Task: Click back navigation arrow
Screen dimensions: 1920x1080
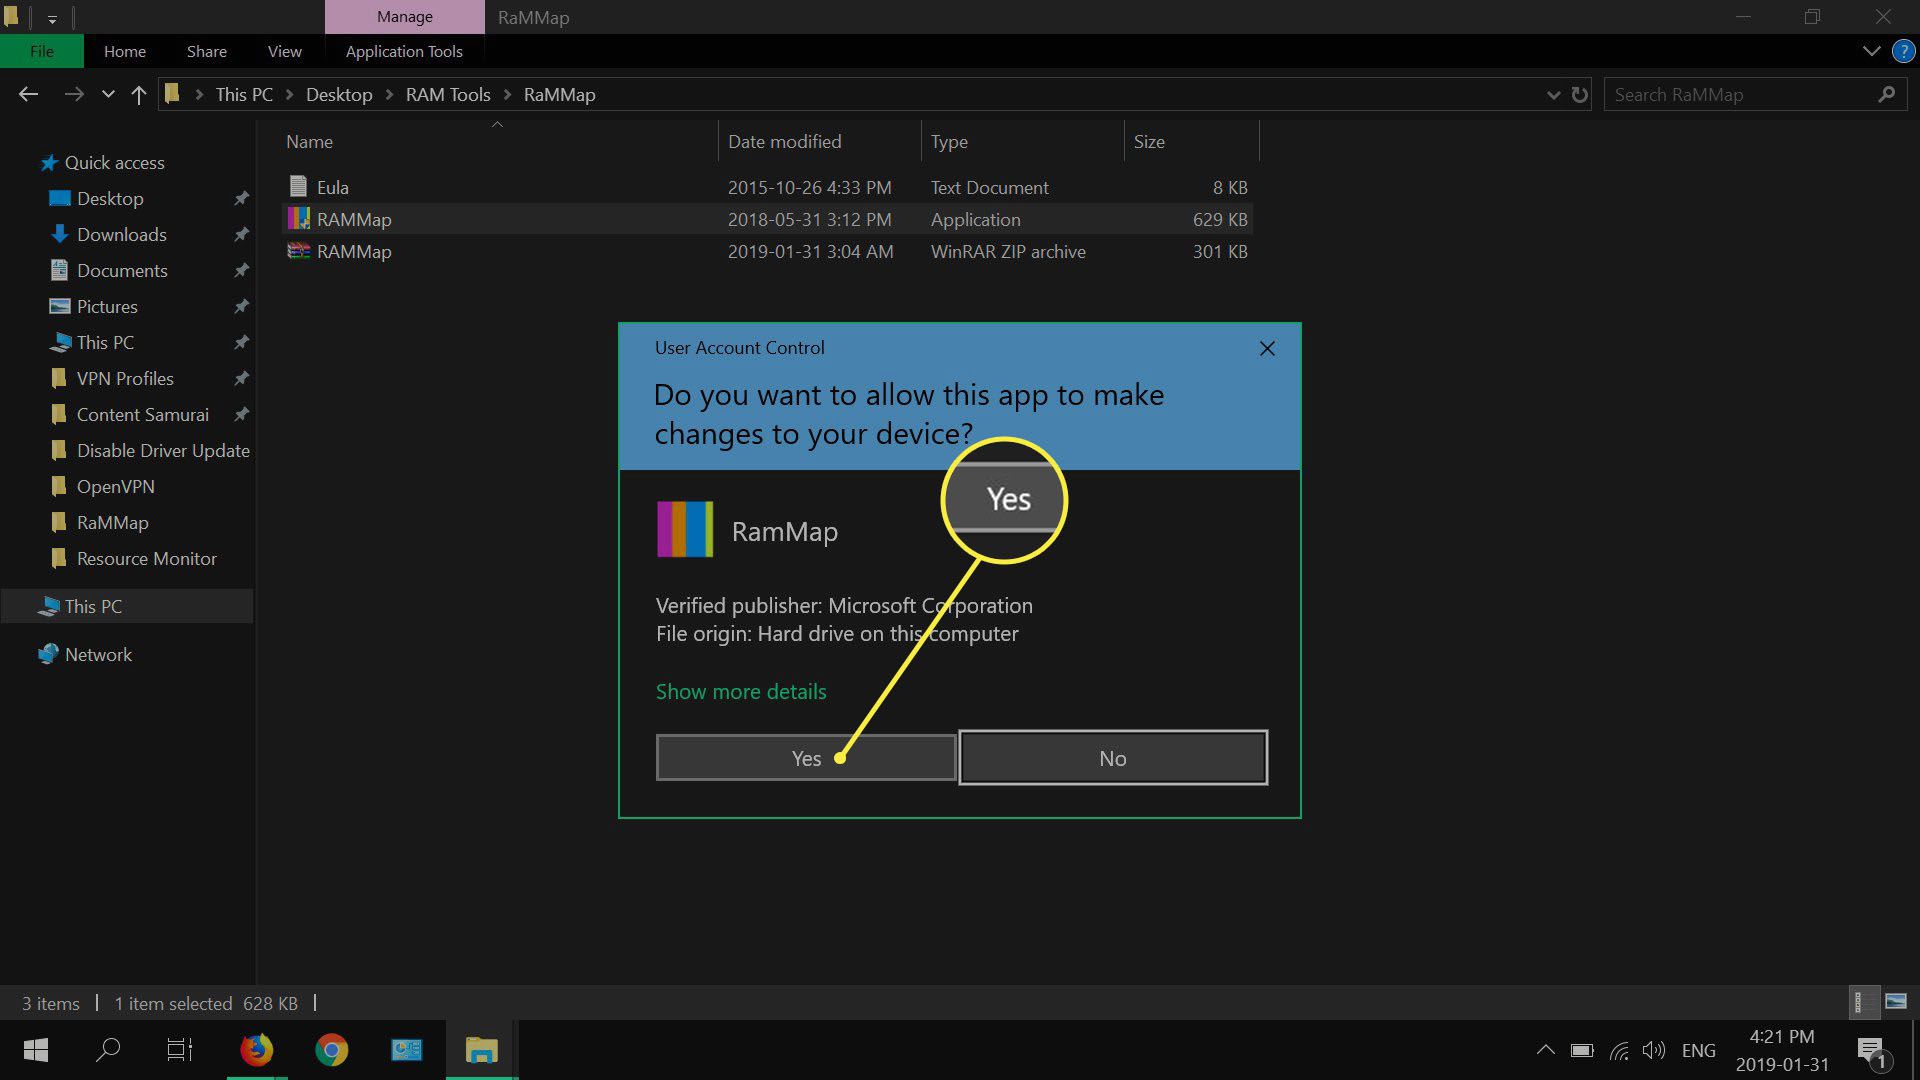Action: 29,94
